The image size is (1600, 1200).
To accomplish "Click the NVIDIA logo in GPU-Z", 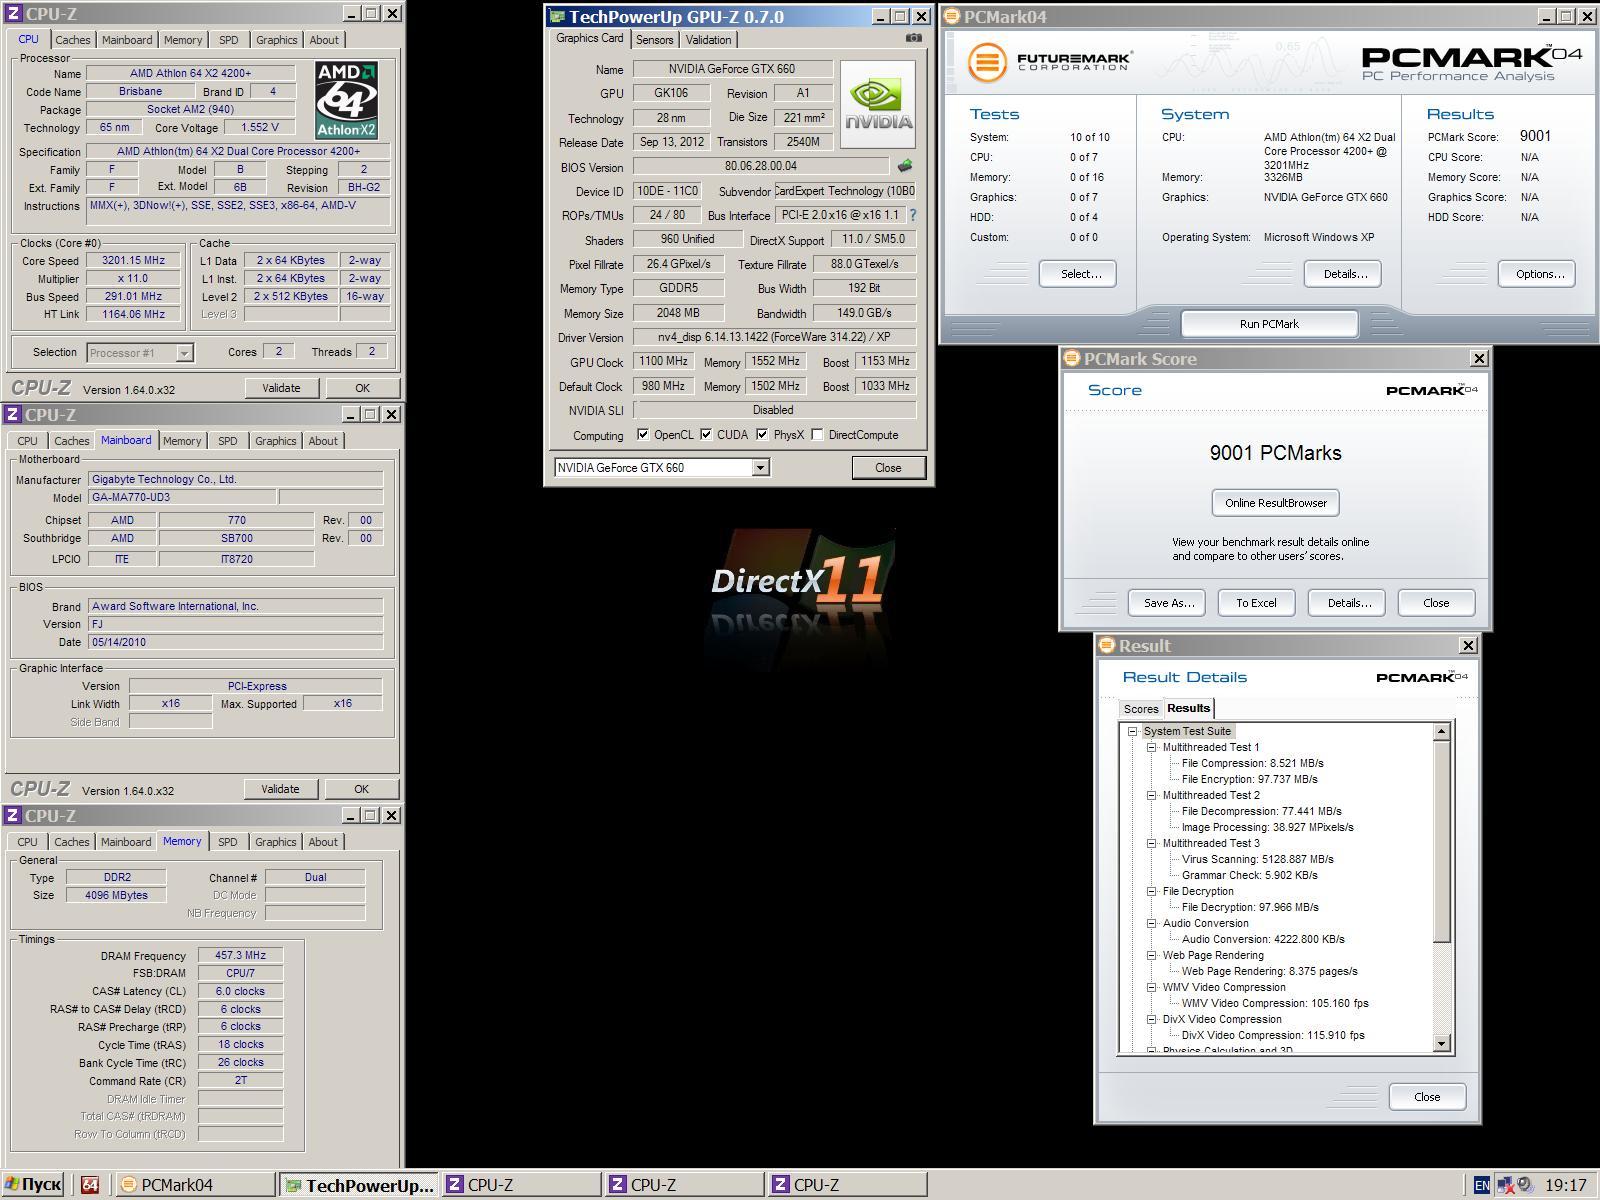I will 878,104.
